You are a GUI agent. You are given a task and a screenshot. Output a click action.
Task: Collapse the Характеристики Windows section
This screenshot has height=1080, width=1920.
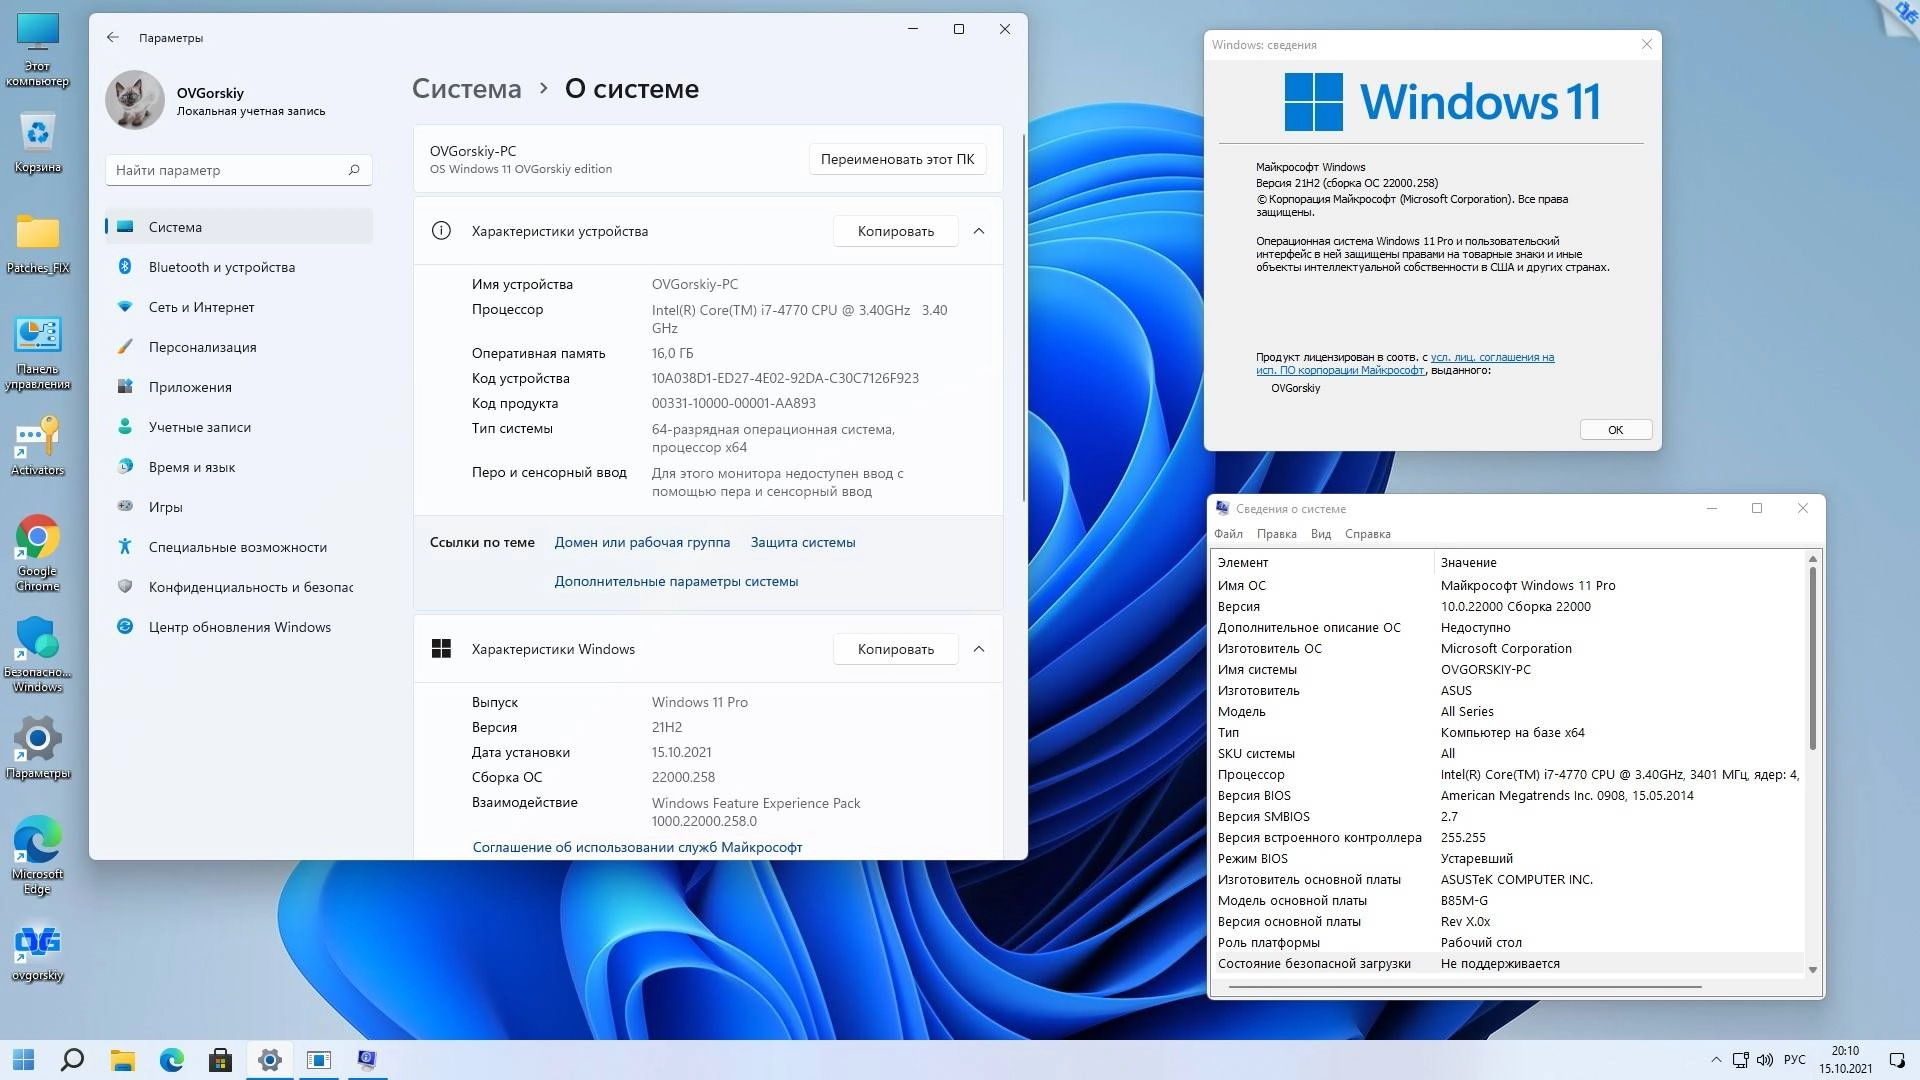[x=979, y=648]
